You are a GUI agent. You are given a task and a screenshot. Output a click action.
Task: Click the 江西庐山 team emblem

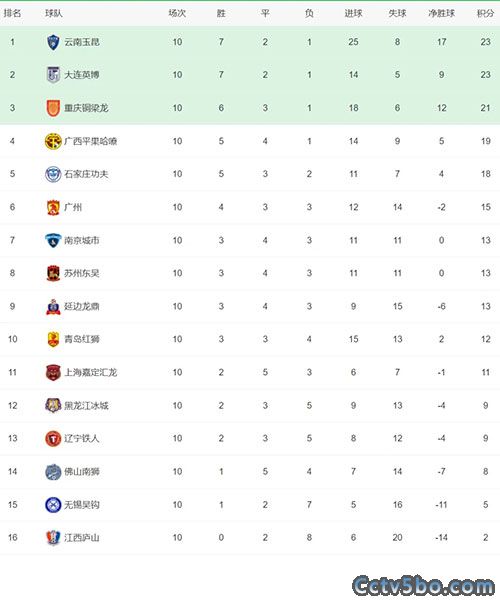pos(53,538)
